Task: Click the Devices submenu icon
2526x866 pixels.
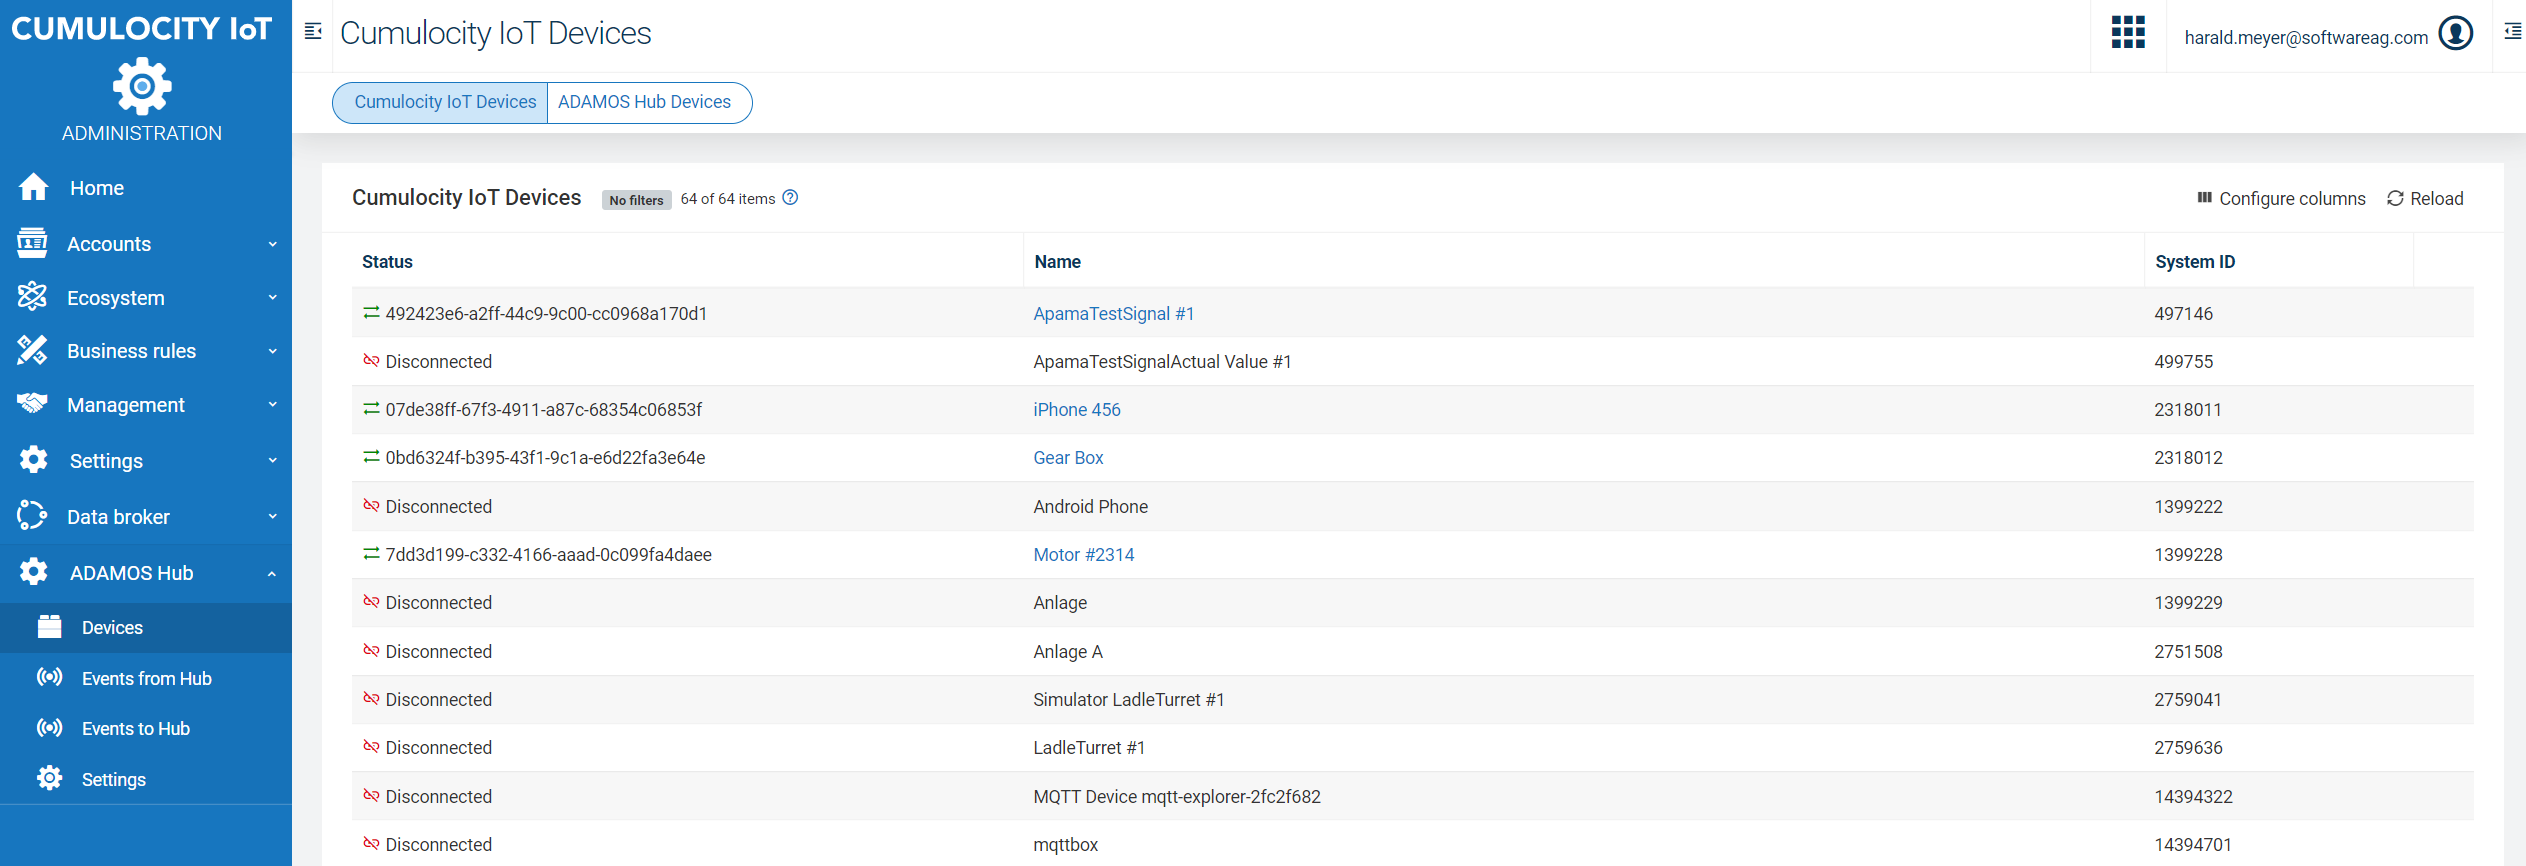Action: (x=49, y=626)
